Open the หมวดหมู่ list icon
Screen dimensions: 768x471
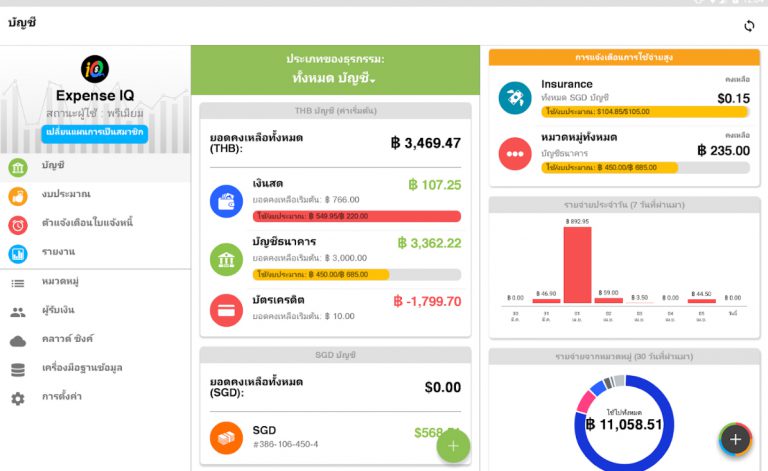tap(18, 283)
